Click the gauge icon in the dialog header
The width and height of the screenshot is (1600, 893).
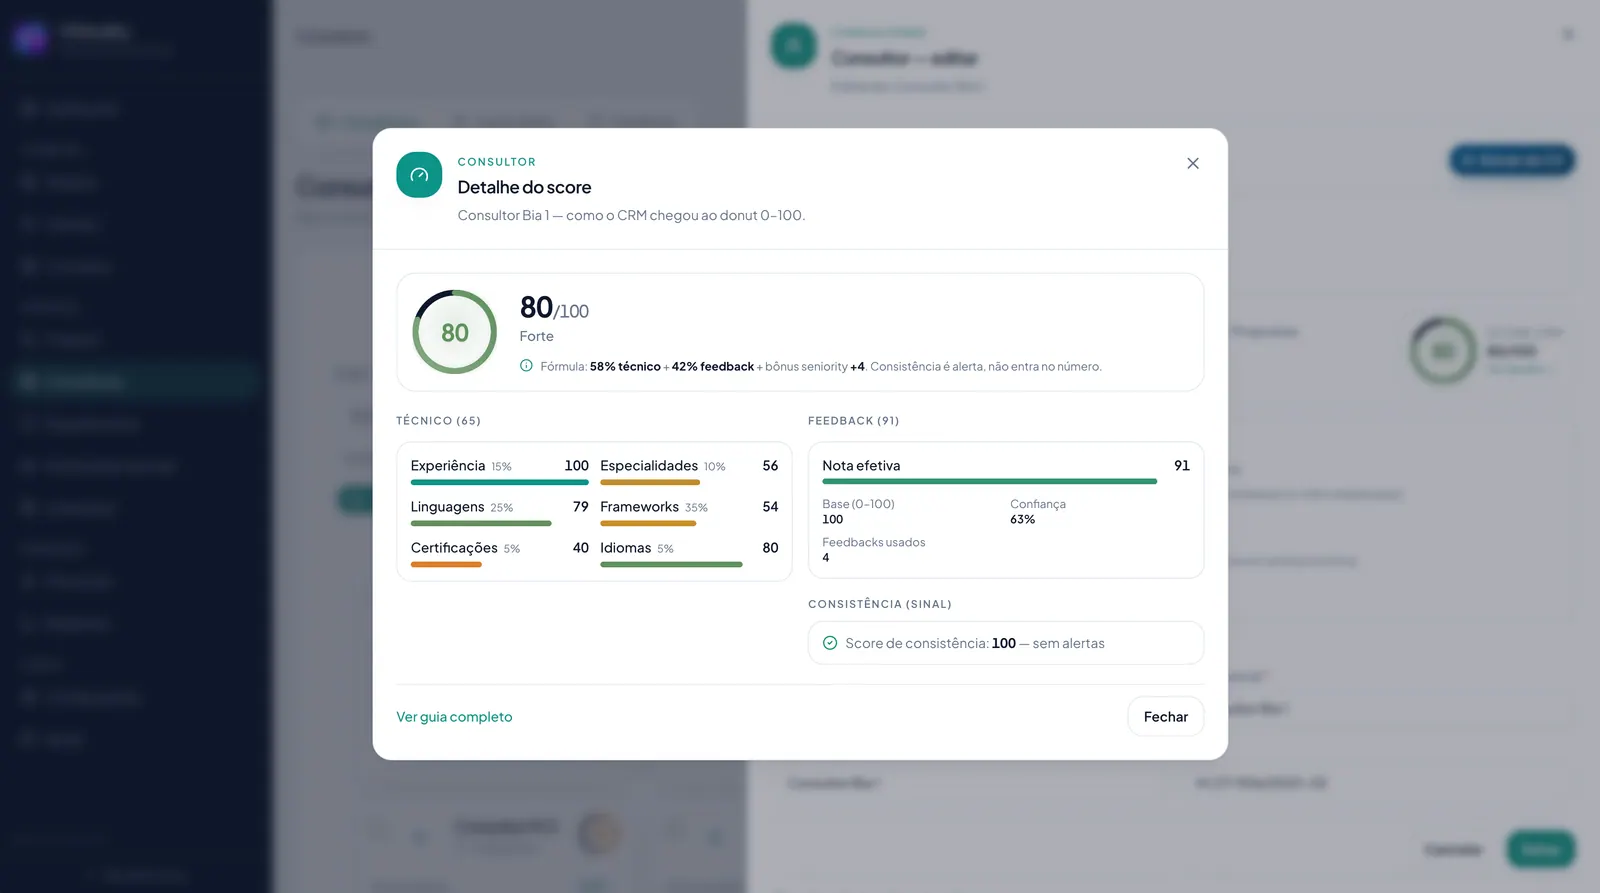[419, 175]
